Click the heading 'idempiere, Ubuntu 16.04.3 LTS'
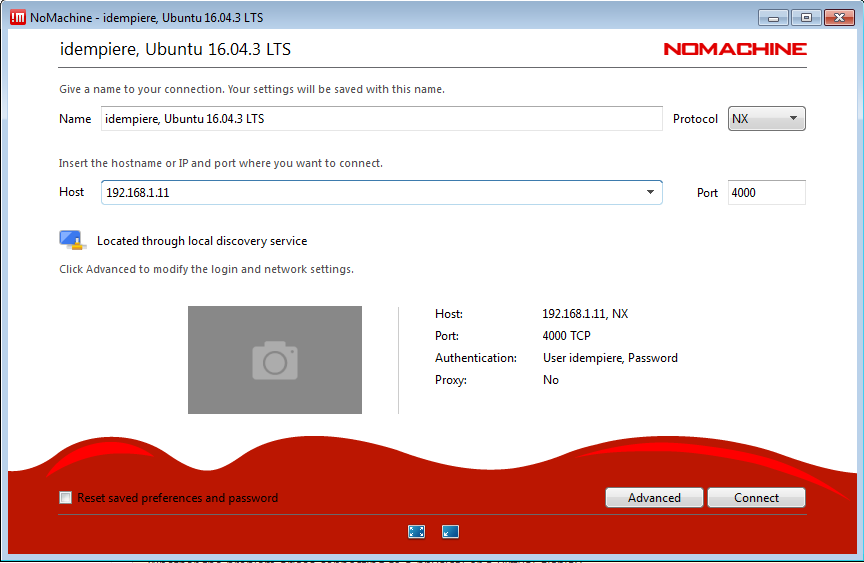The image size is (864, 563). (175, 49)
